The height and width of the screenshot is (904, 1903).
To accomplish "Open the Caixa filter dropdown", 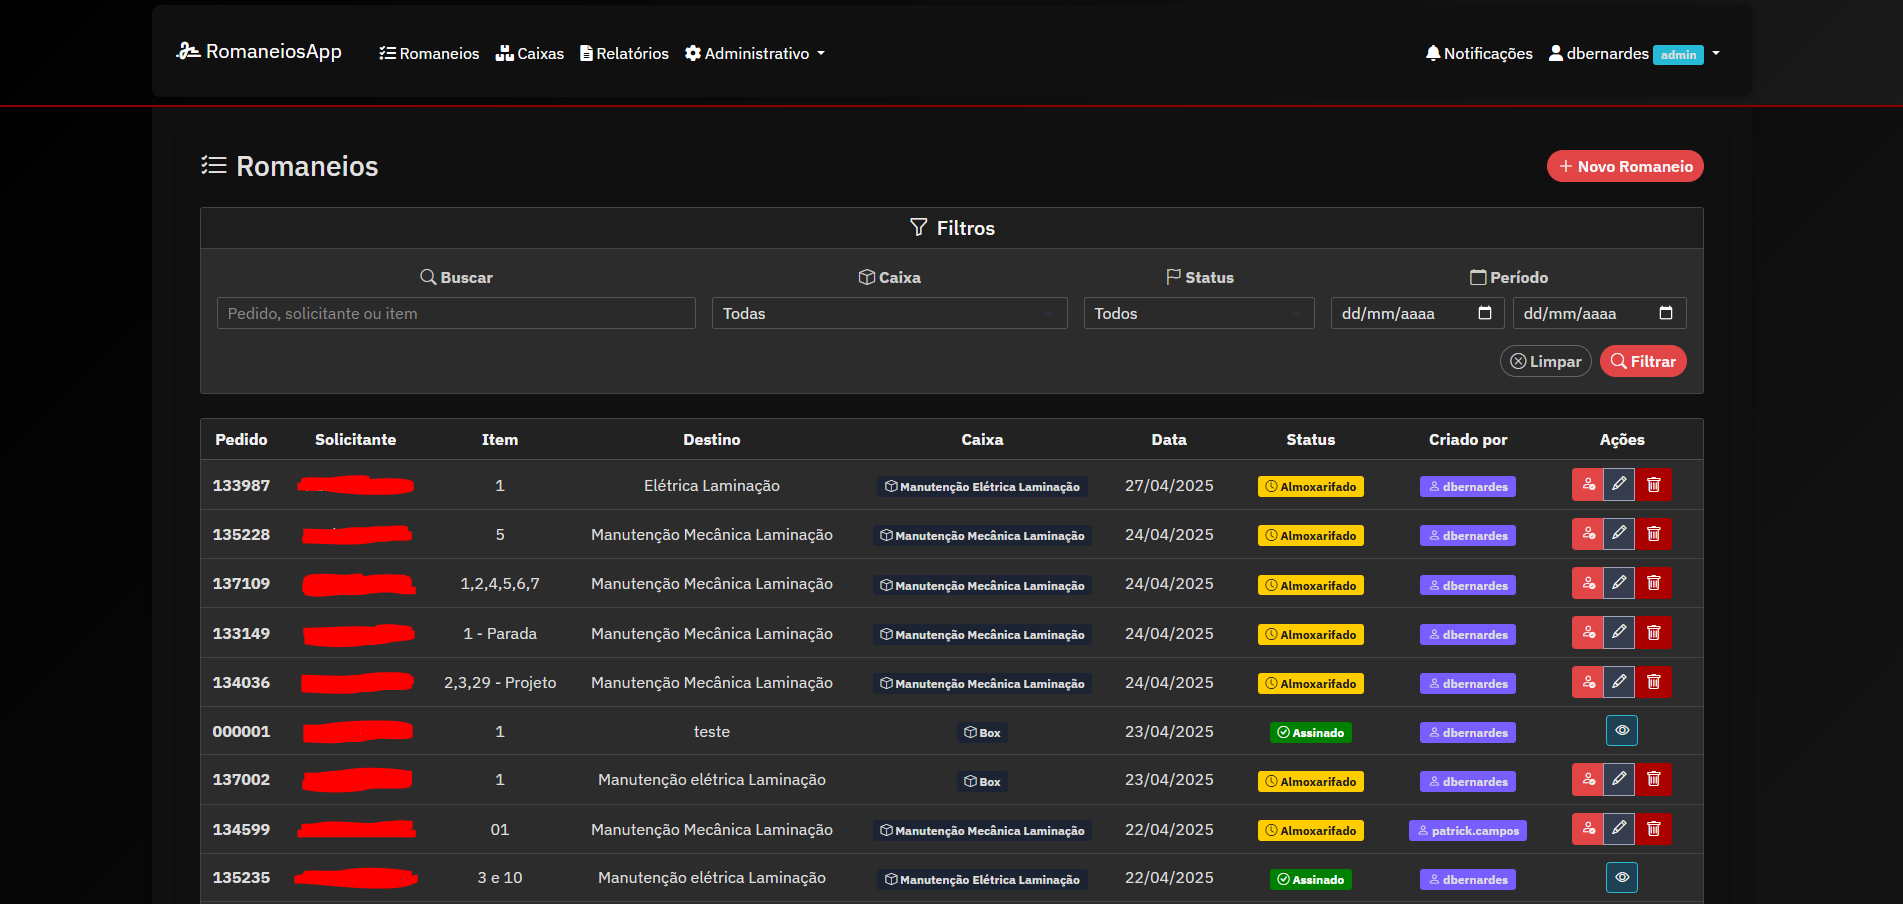I will pyautogui.click(x=889, y=313).
